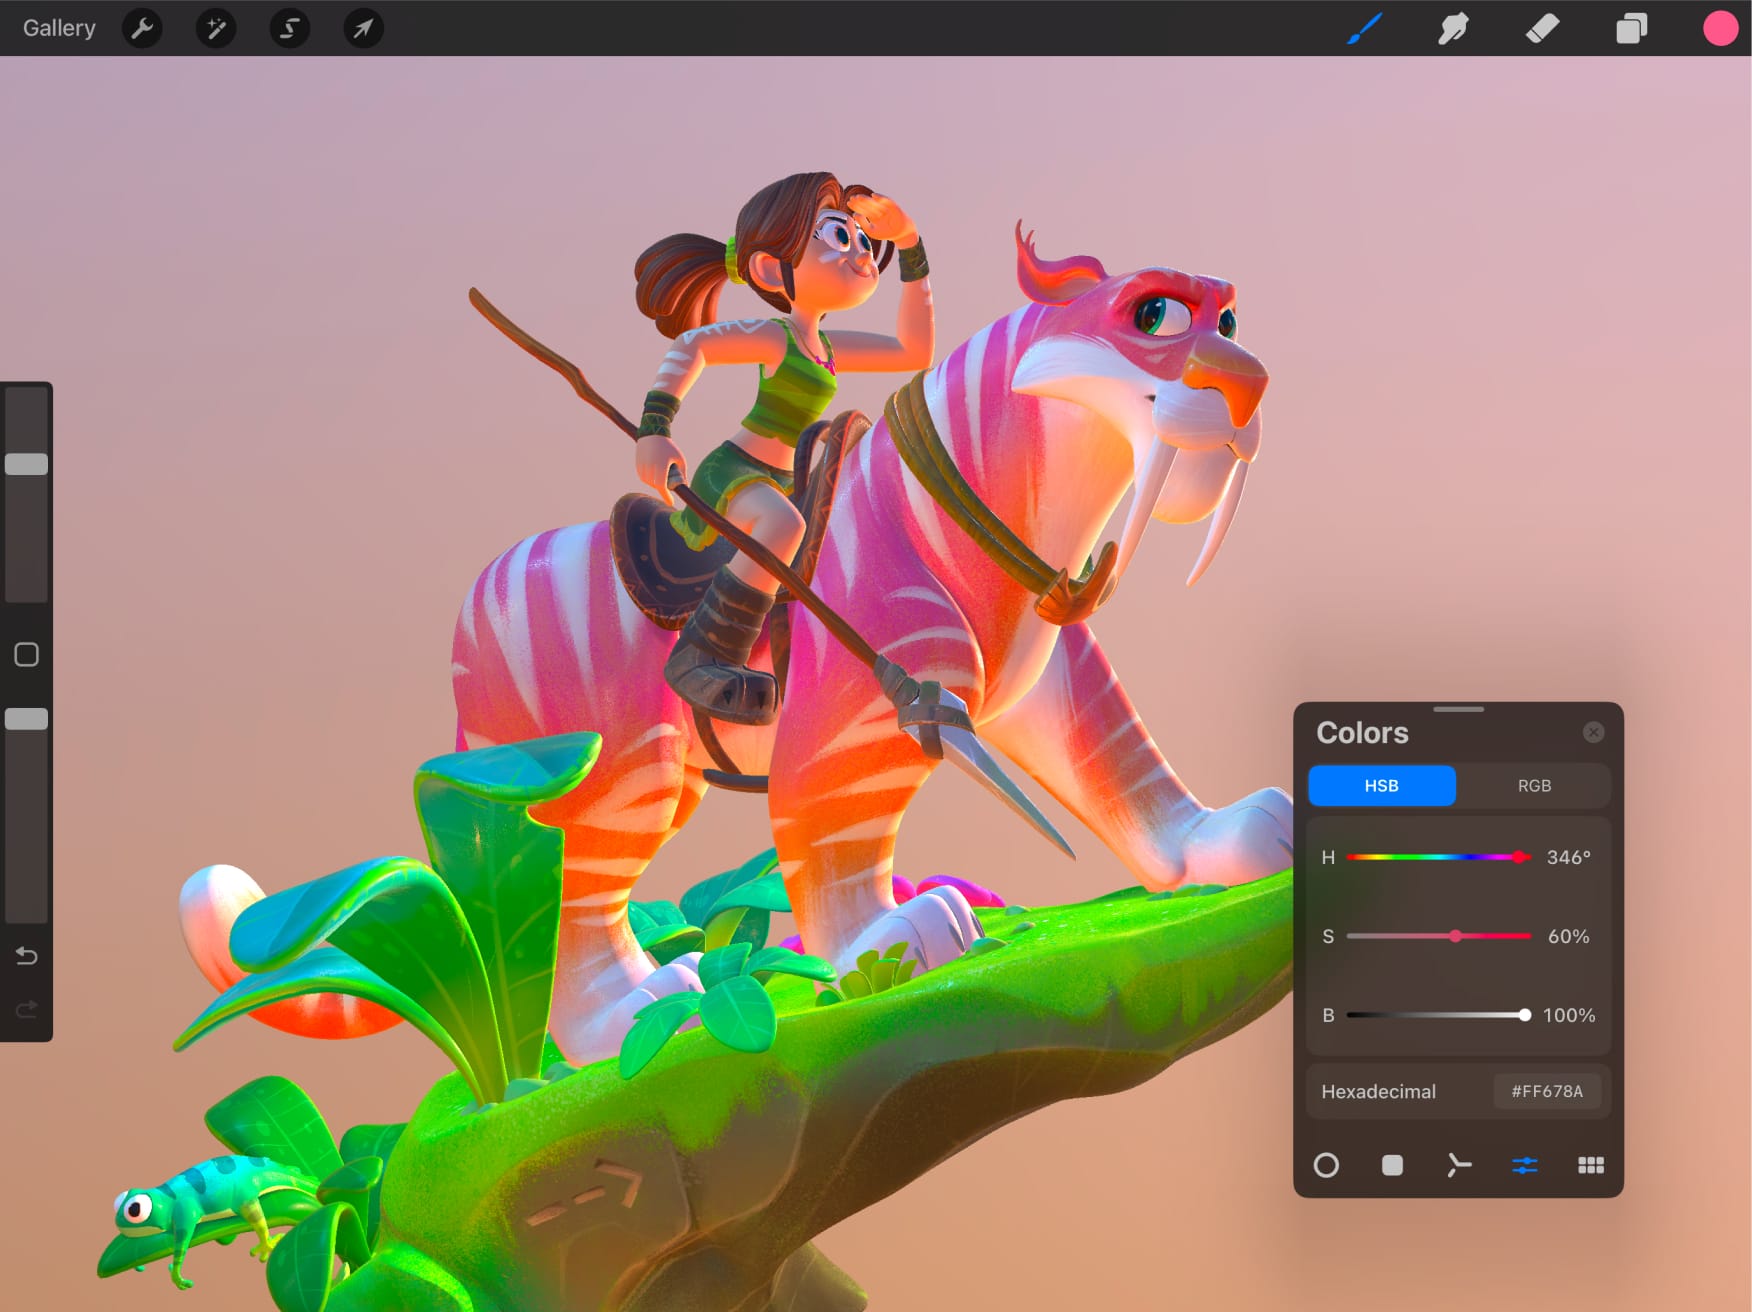Adjust the brush opacity slider handle
This screenshot has height=1312, width=1752.
[x=27, y=719]
